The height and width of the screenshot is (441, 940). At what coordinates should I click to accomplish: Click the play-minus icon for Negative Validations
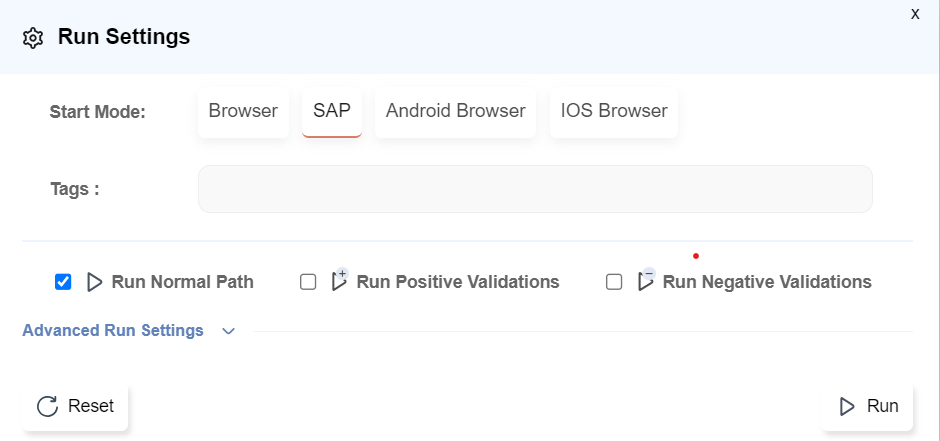pos(646,281)
